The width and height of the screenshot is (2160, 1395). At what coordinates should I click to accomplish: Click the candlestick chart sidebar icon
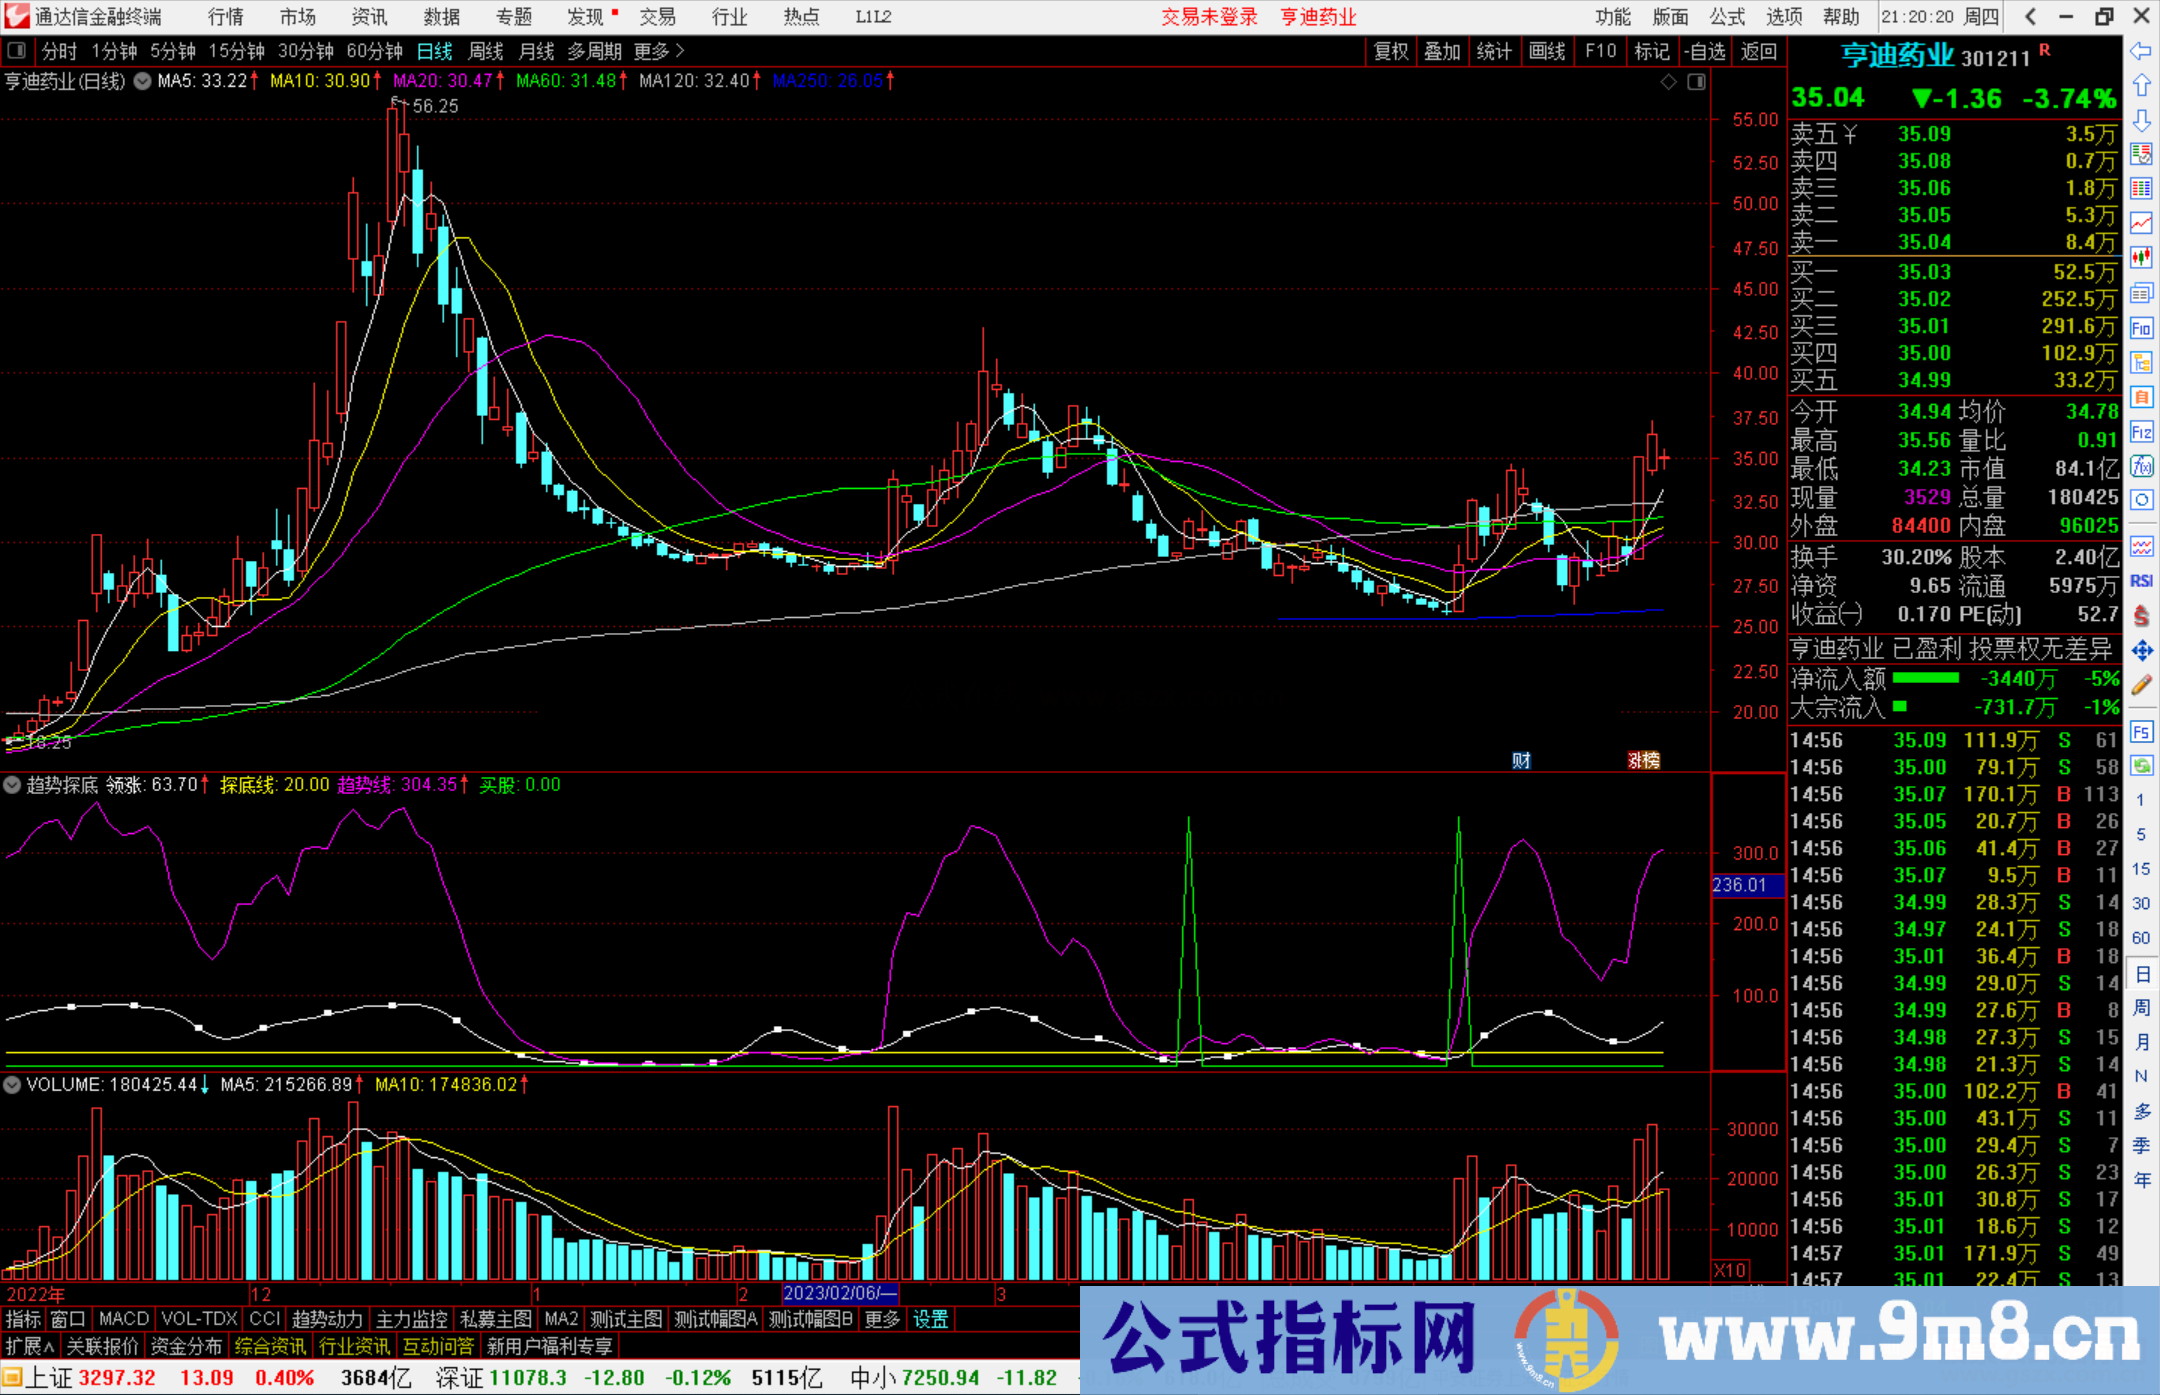(2141, 258)
